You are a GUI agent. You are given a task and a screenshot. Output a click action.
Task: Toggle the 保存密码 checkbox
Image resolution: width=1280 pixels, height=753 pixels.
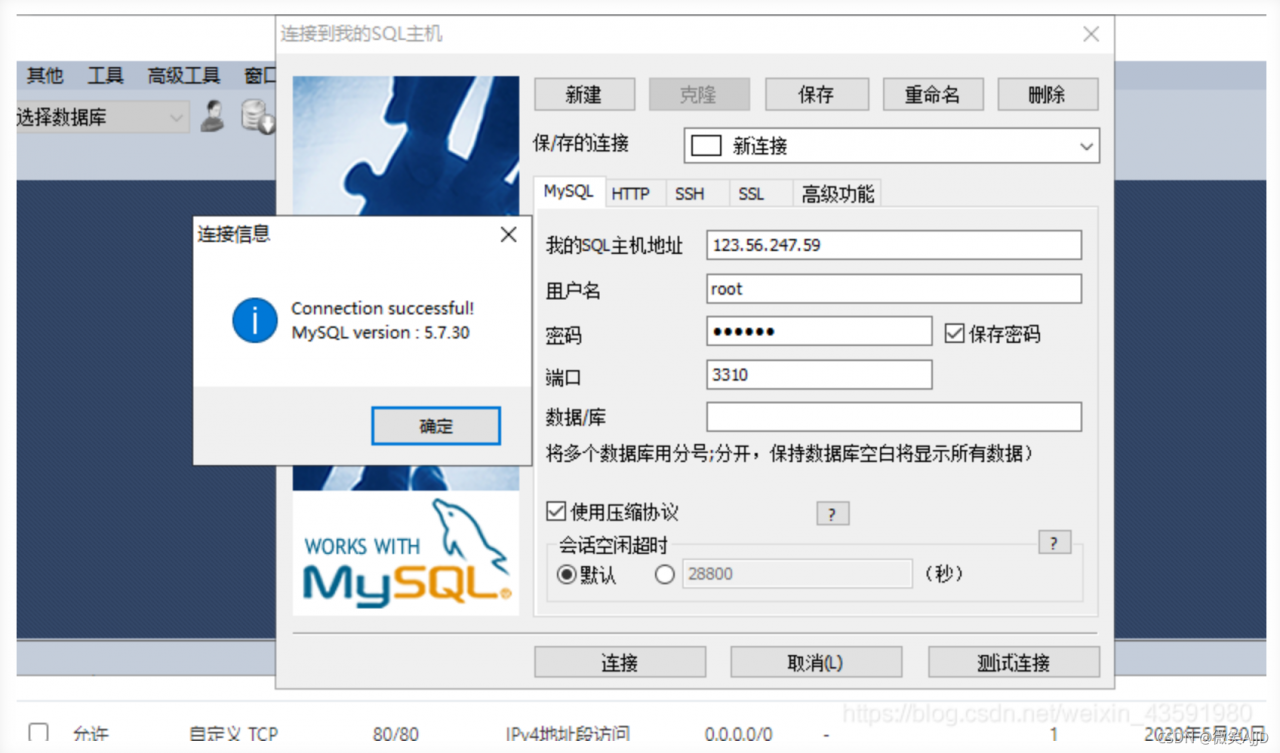click(x=954, y=333)
